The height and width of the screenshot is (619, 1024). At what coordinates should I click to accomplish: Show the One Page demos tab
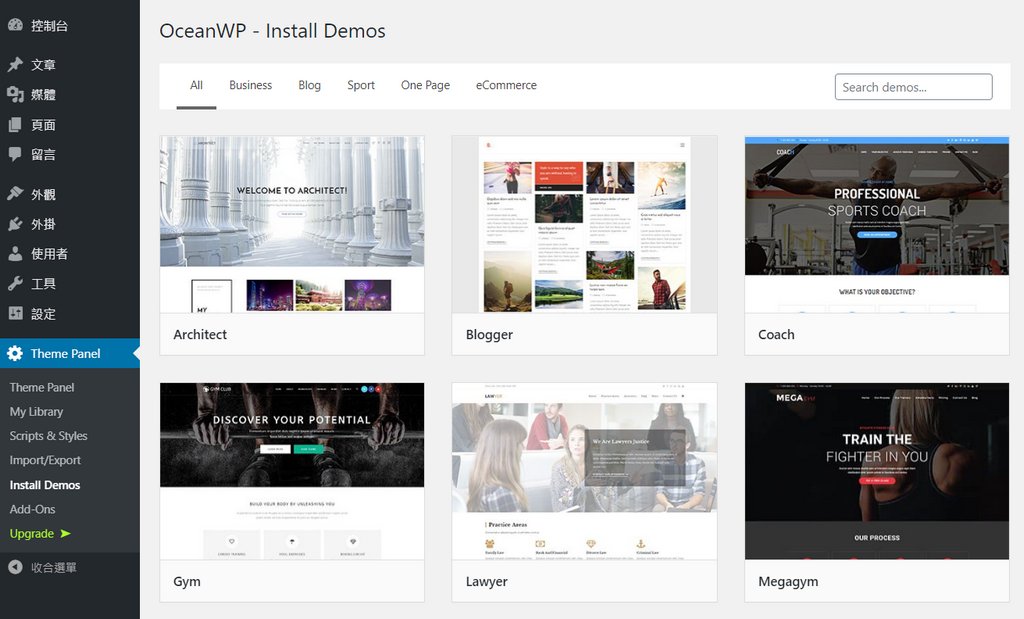coord(425,86)
